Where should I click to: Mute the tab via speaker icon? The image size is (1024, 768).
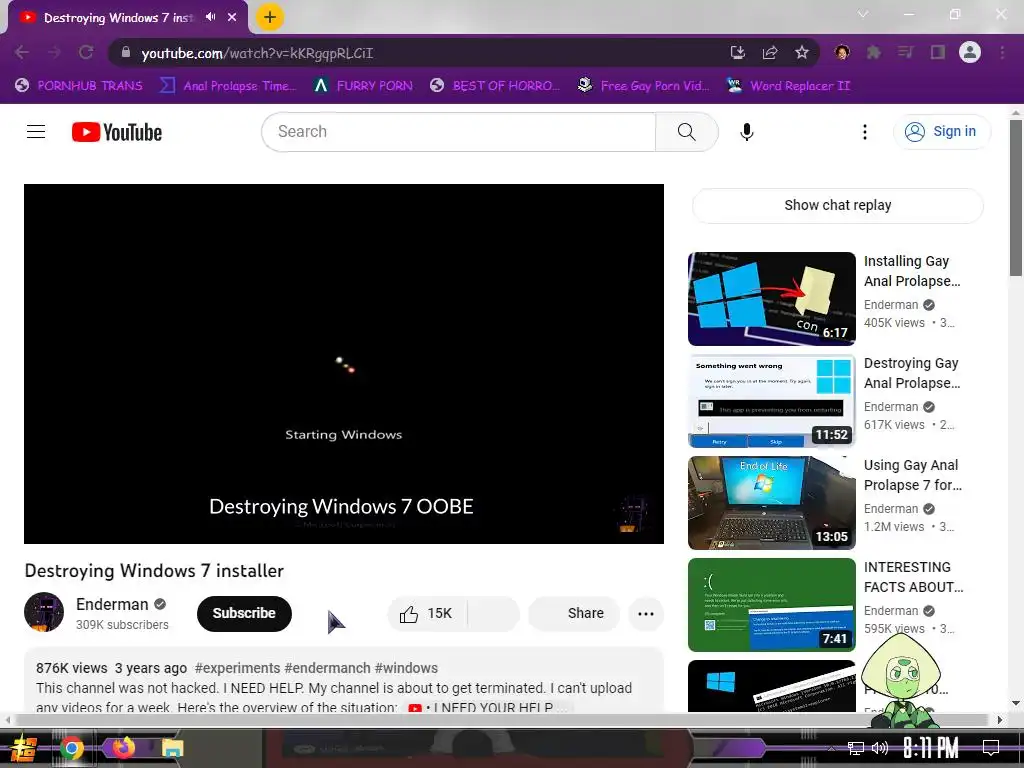(210, 17)
